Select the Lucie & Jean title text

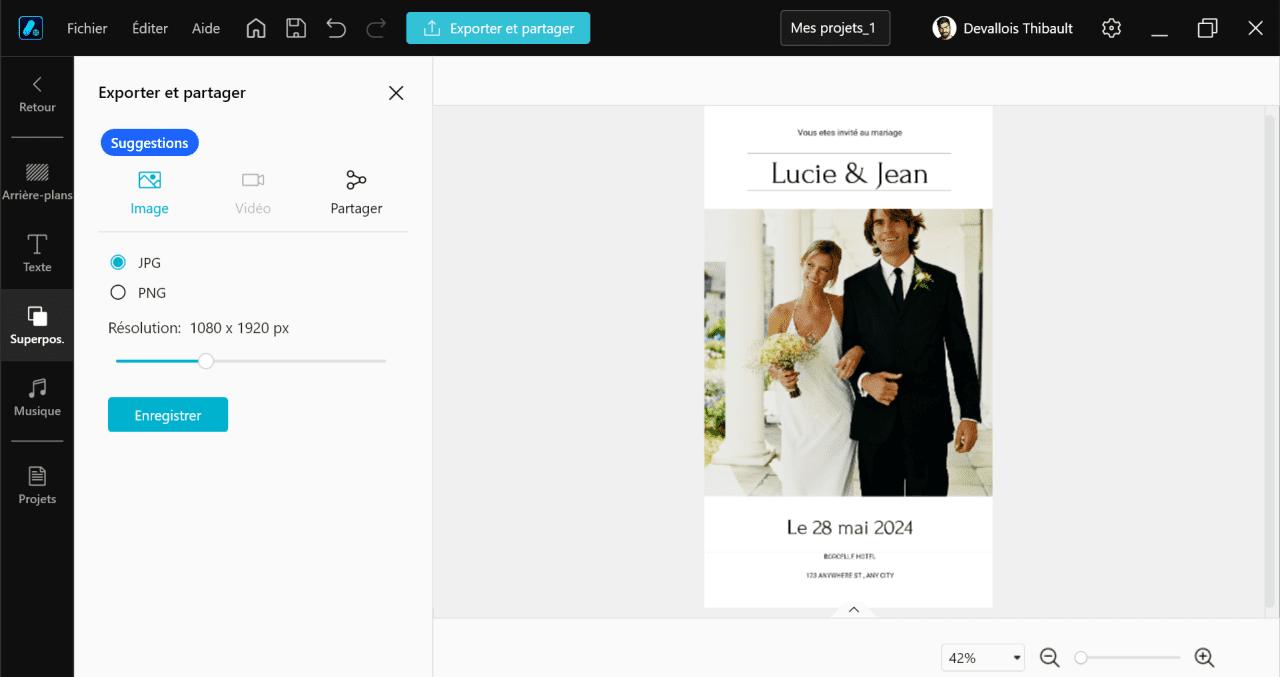coord(849,173)
